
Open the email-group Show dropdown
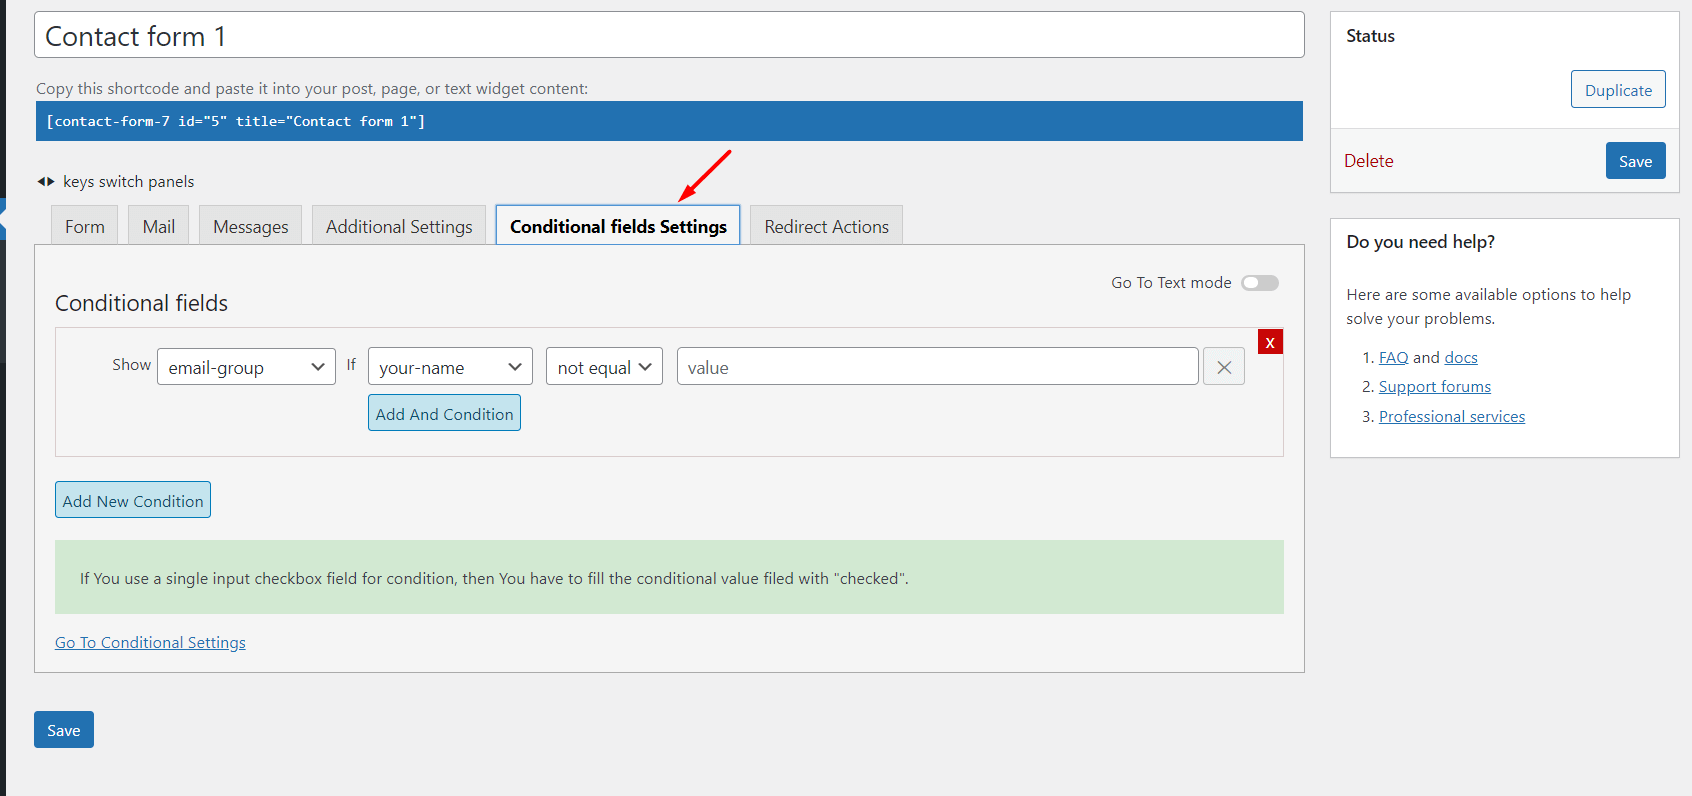[246, 367]
